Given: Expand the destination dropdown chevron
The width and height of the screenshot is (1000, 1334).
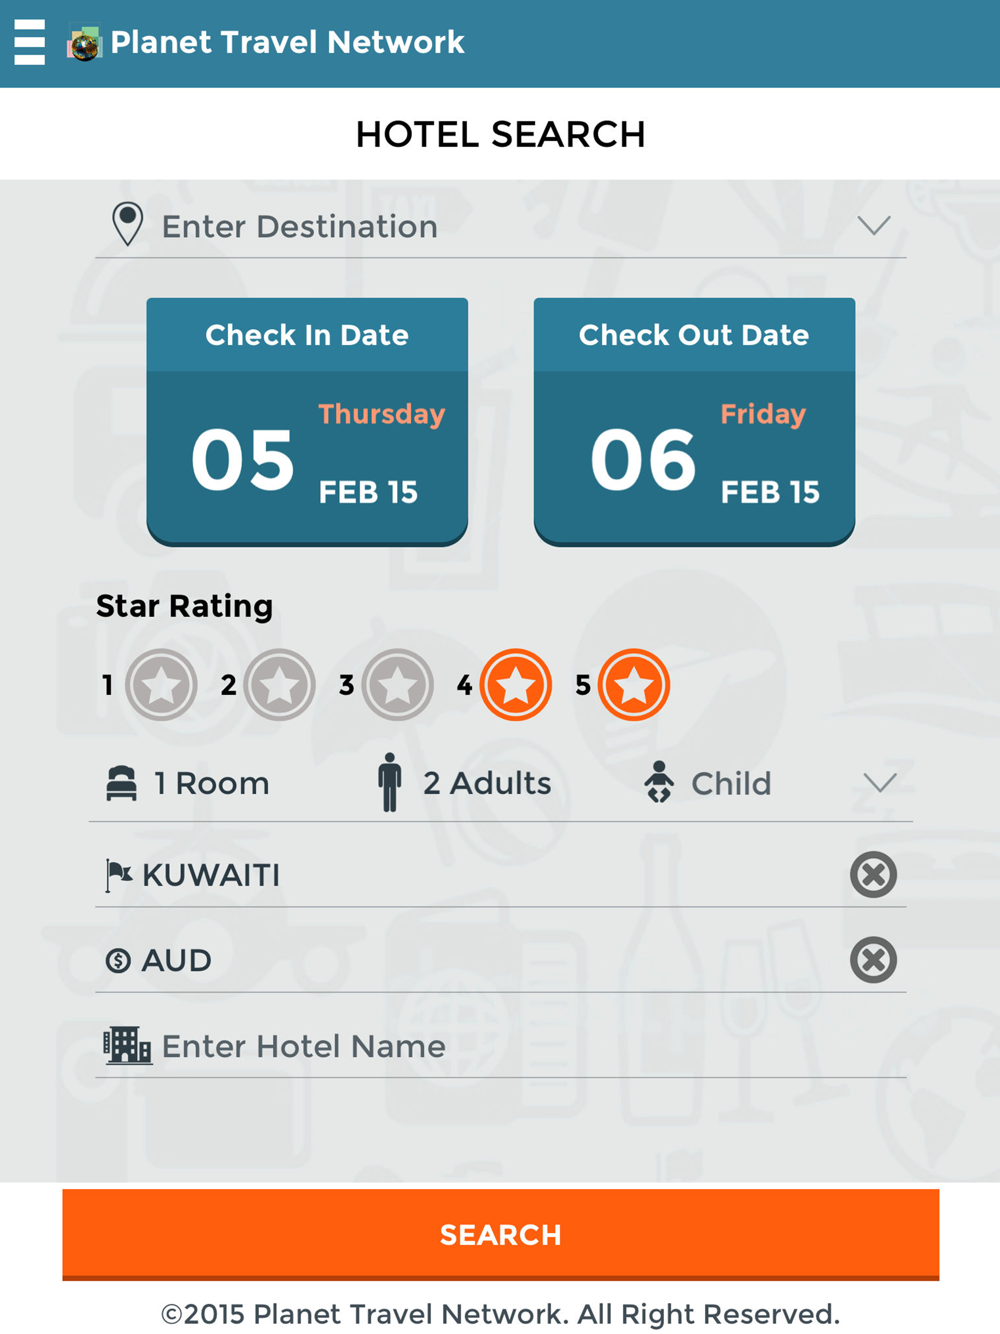Looking at the screenshot, I should click(874, 226).
